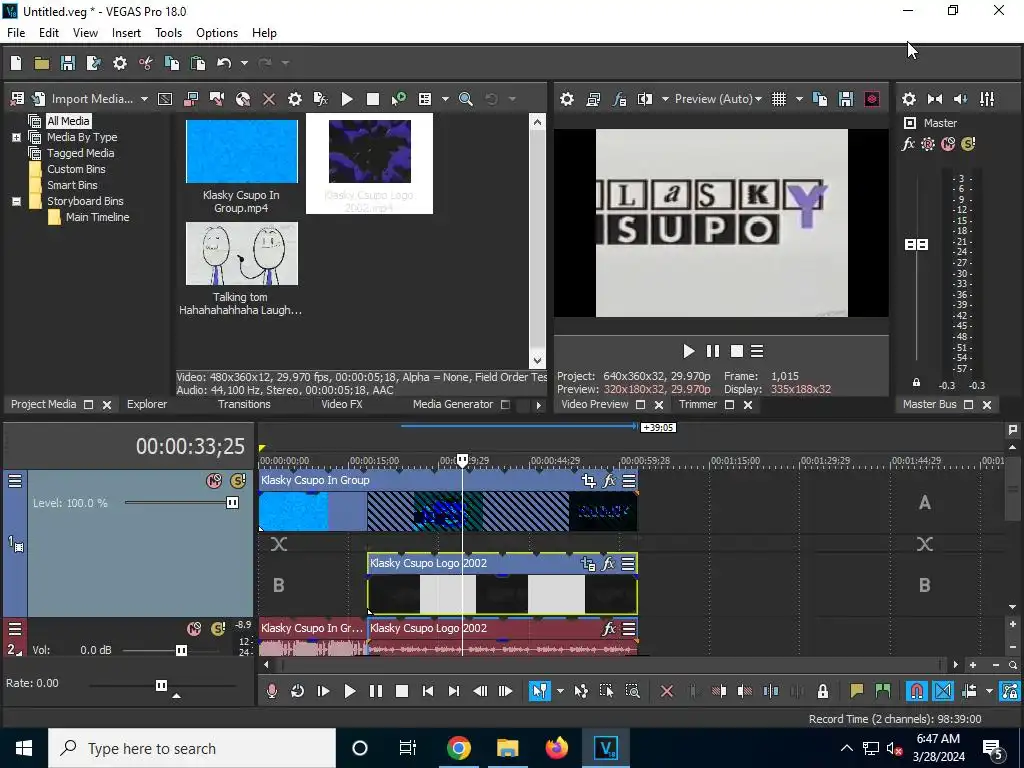Start preview in Project Media toolbar
This screenshot has width=1024, height=768.
tap(347, 99)
